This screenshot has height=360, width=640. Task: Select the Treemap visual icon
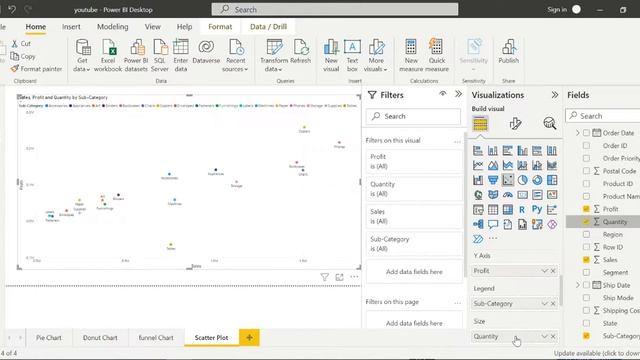click(x=551, y=180)
